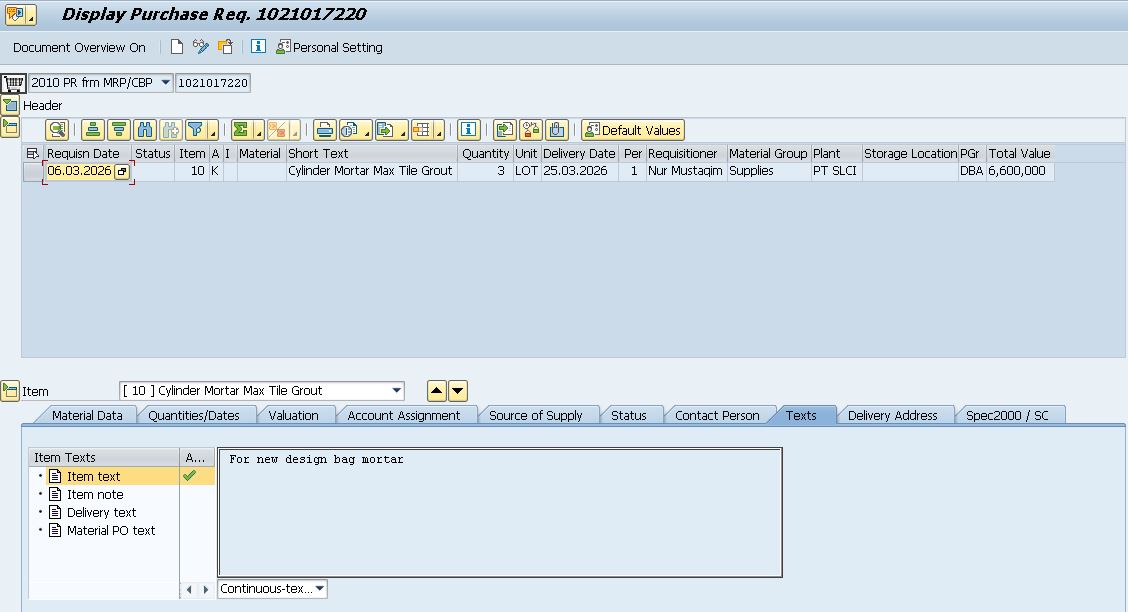The height and width of the screenshot is (612, 1128).
Task: Toggle Display/Change mode pencil icon
Action: click(x=201, y=47)
